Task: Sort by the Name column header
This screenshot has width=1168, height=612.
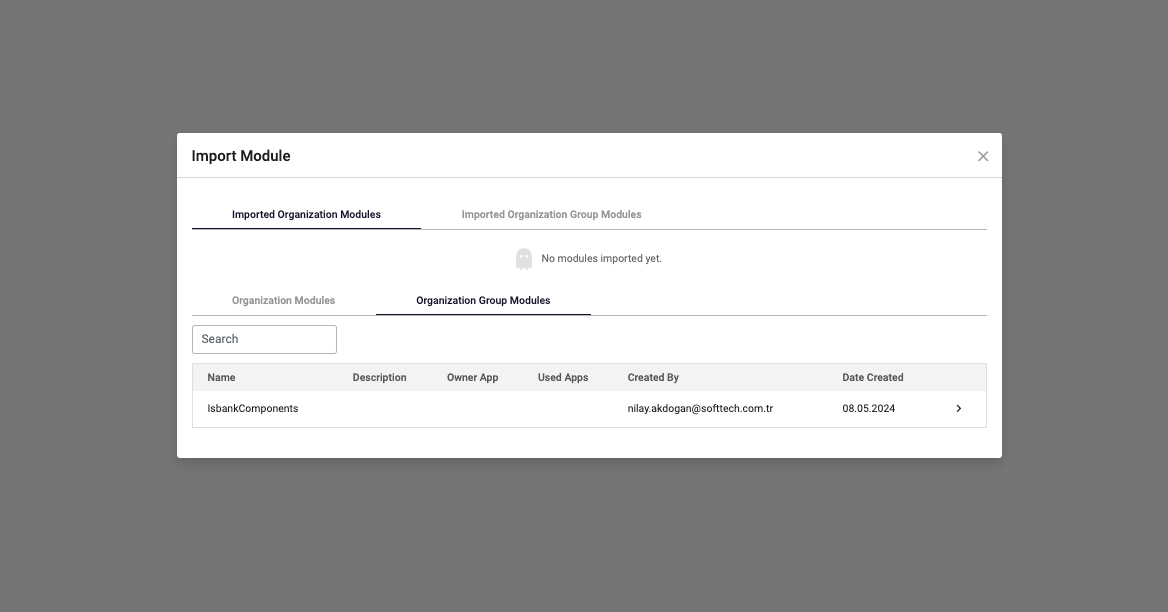Action: (221, 378)
